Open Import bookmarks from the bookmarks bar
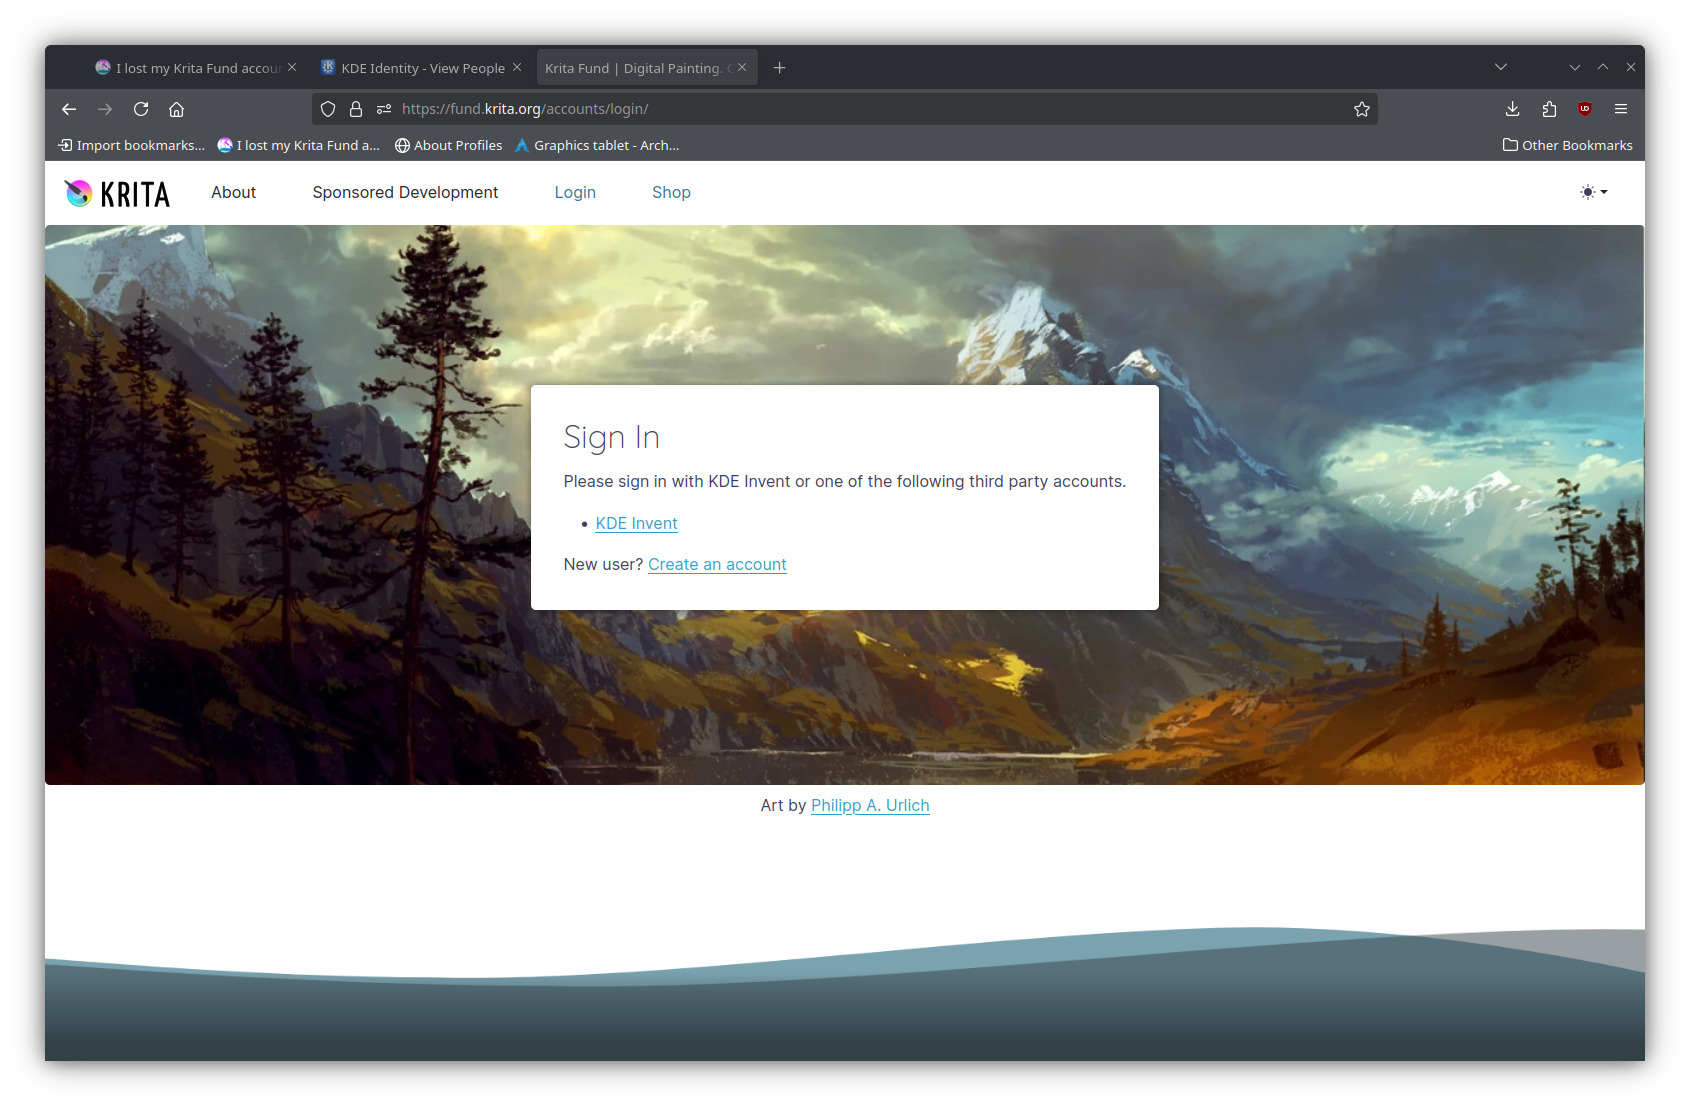The image size is (1690, 1106). pos(132,145)
